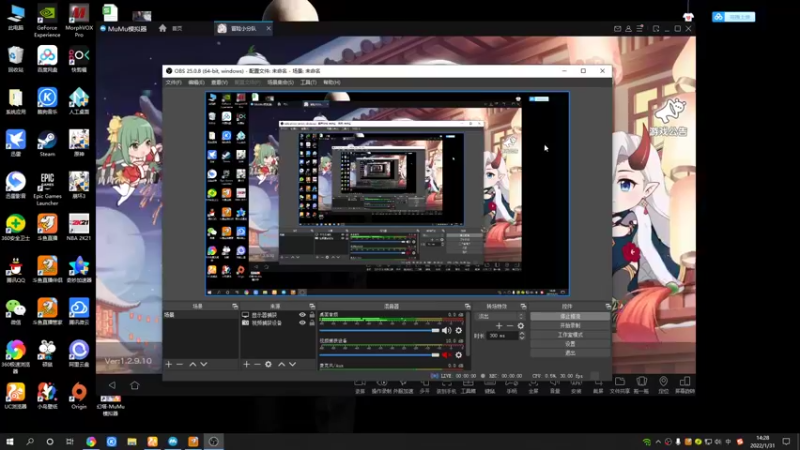This screenshot has height=450, width=800.
Task: Move the source down in Sources panel
Action: 292,364
